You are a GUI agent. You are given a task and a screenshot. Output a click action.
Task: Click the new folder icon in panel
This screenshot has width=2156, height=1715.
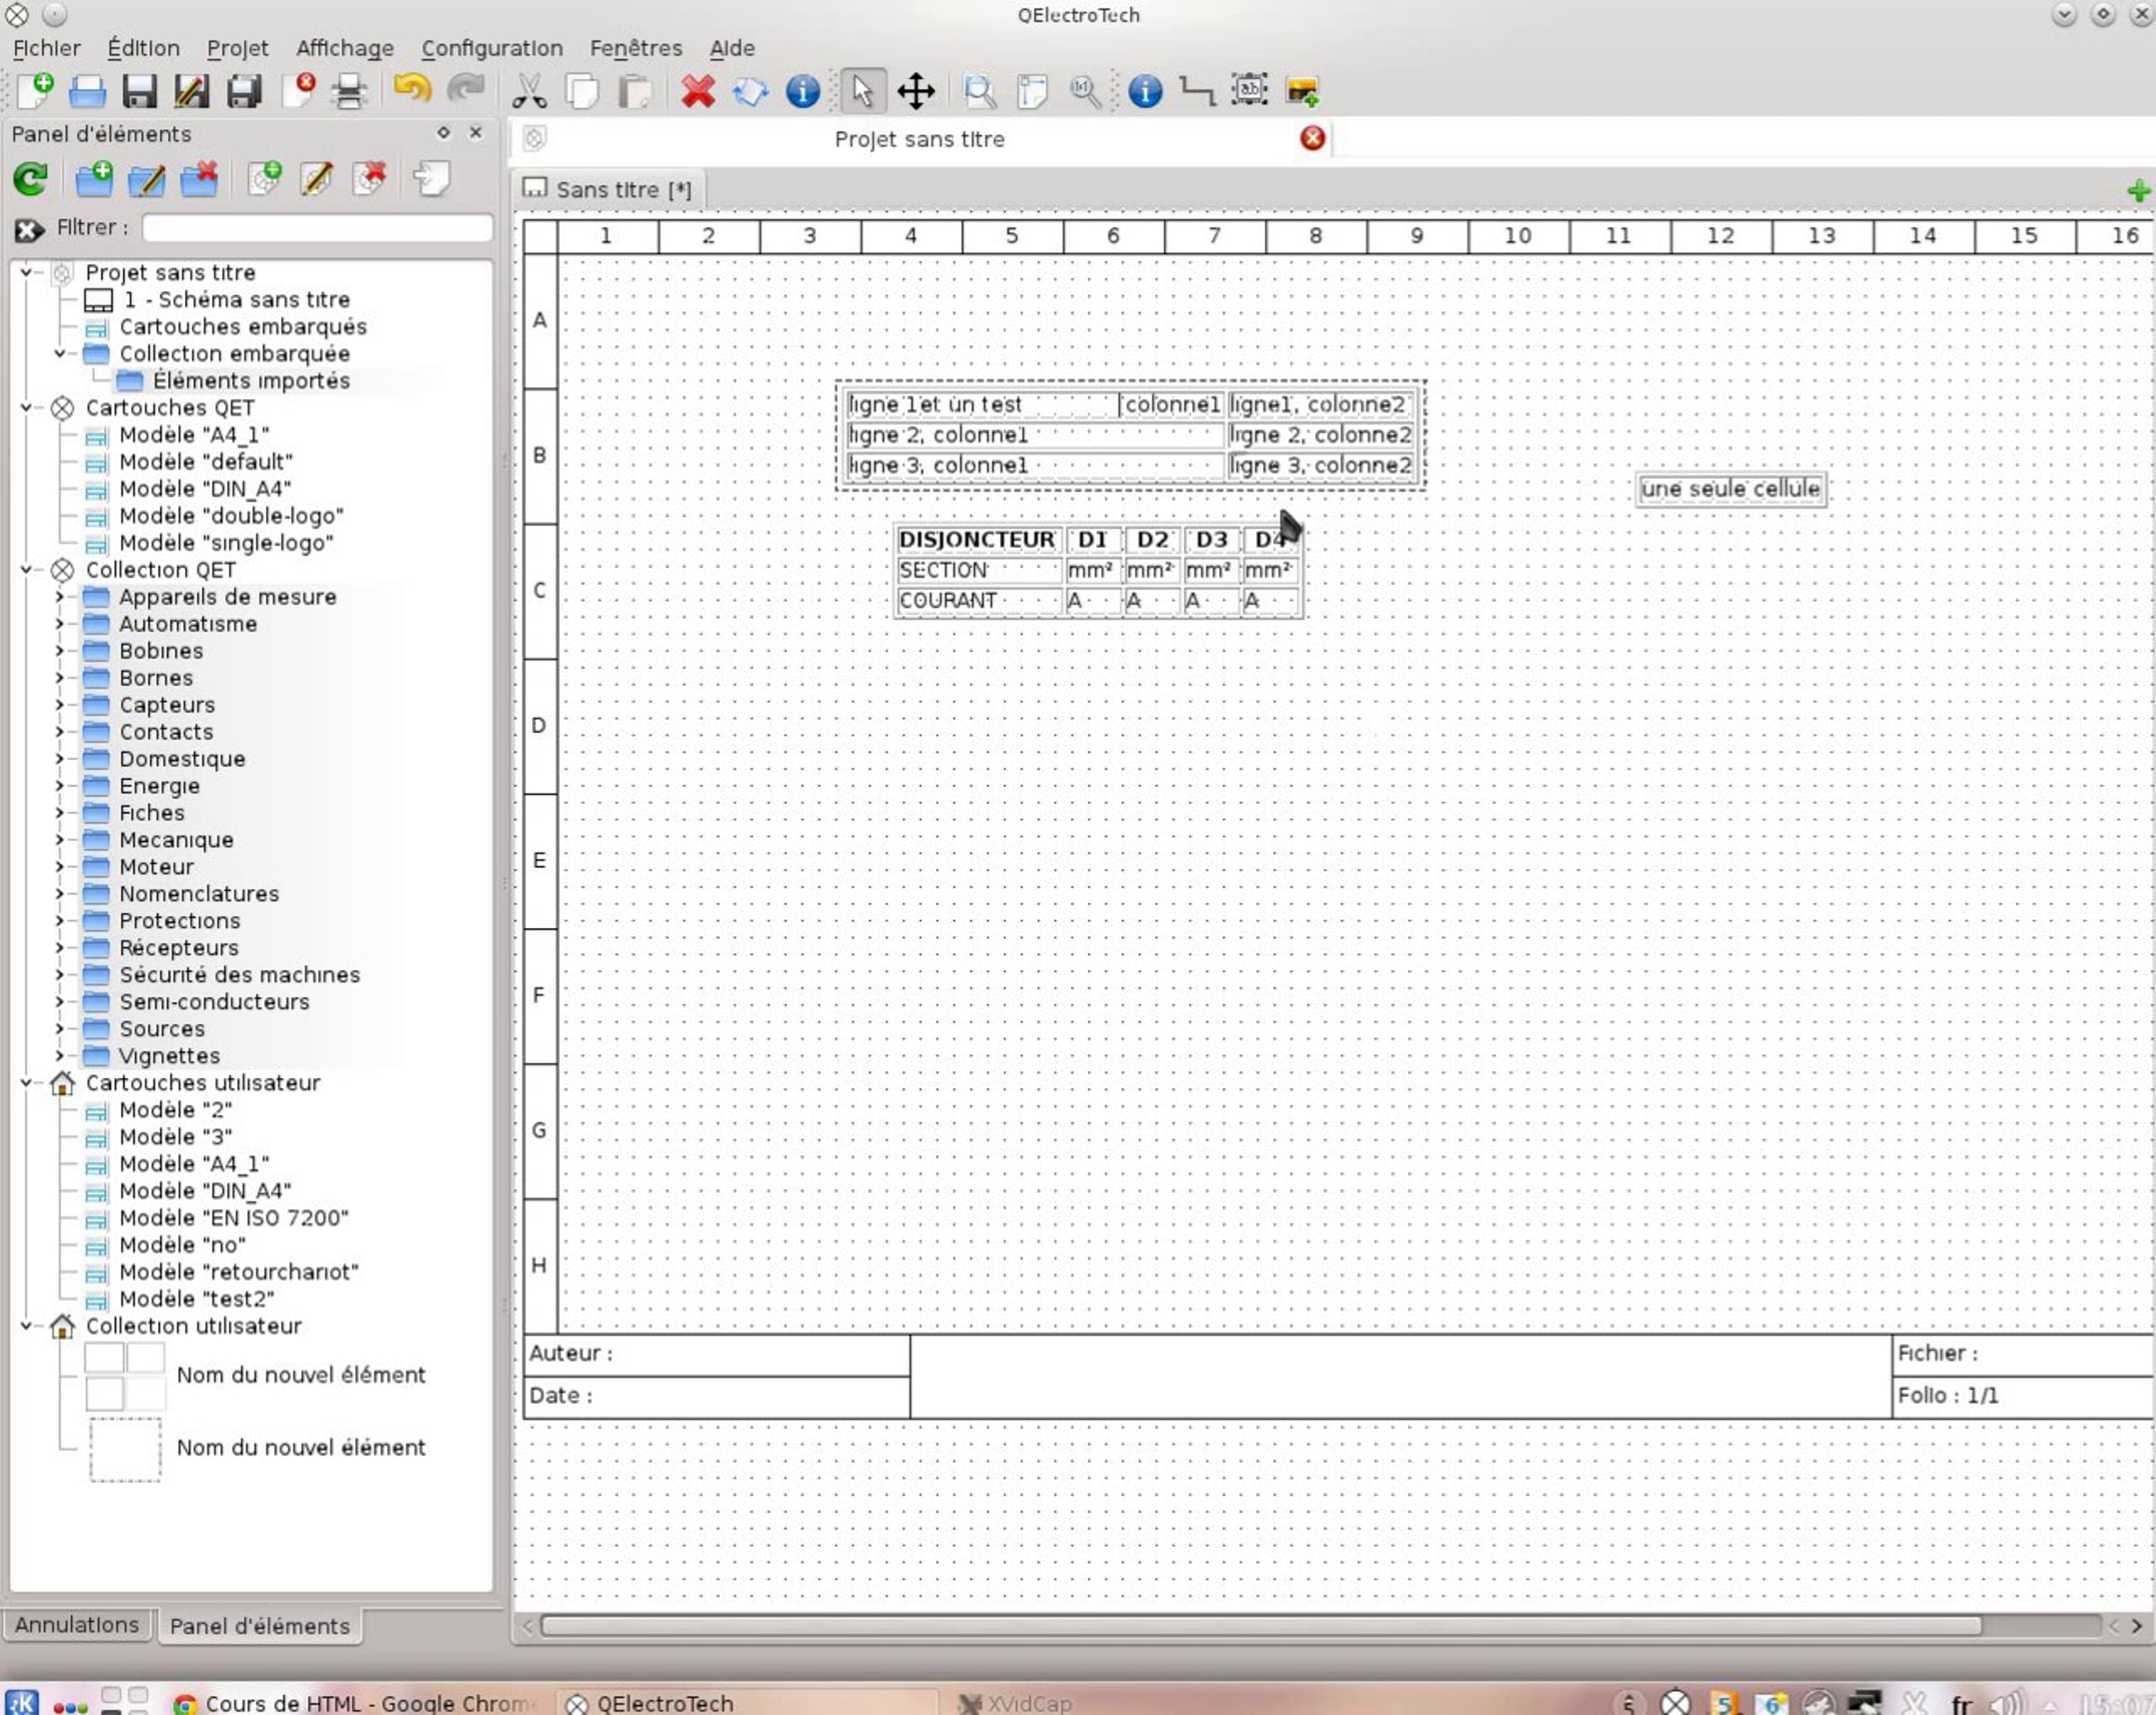pos(94,180)
